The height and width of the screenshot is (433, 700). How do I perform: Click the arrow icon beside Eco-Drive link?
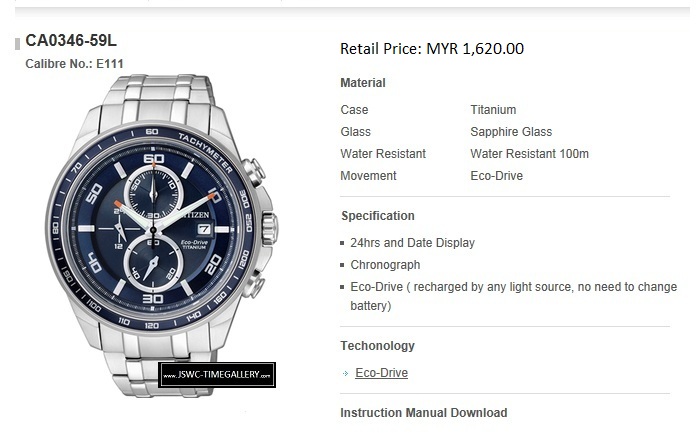click(345, 373)
